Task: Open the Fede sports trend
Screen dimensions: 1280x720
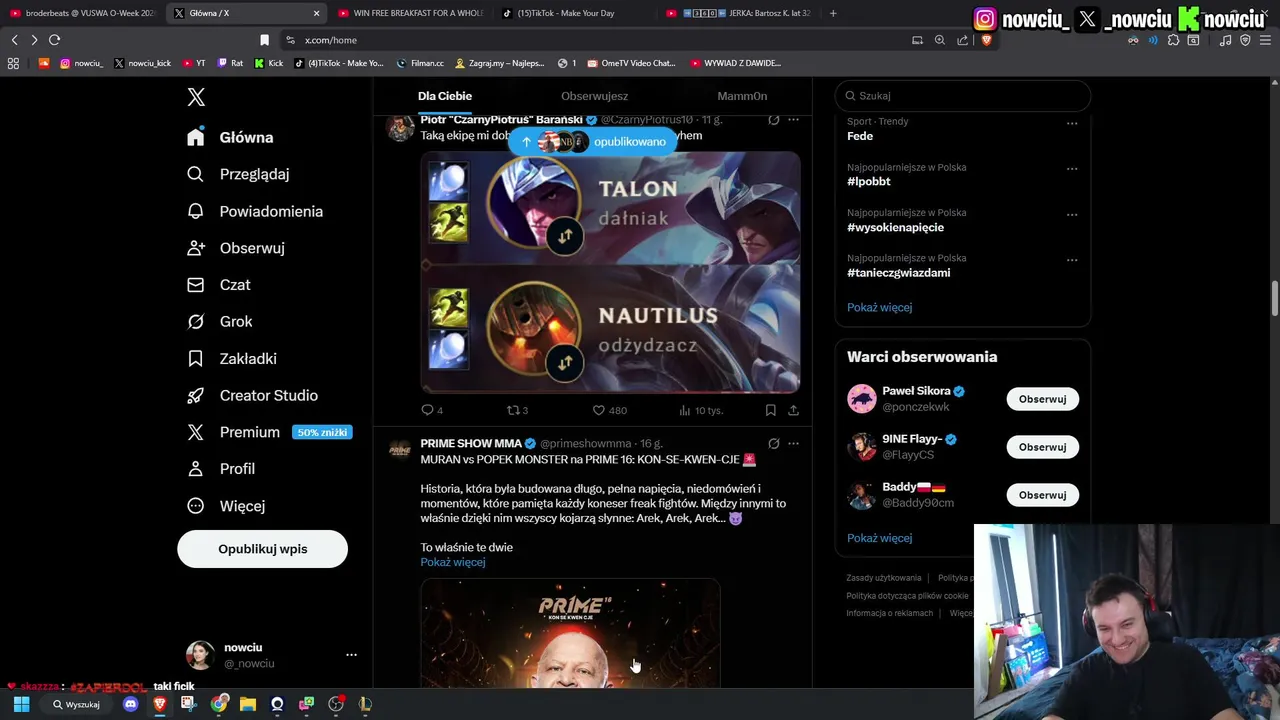Action: [x=860, y=136]
